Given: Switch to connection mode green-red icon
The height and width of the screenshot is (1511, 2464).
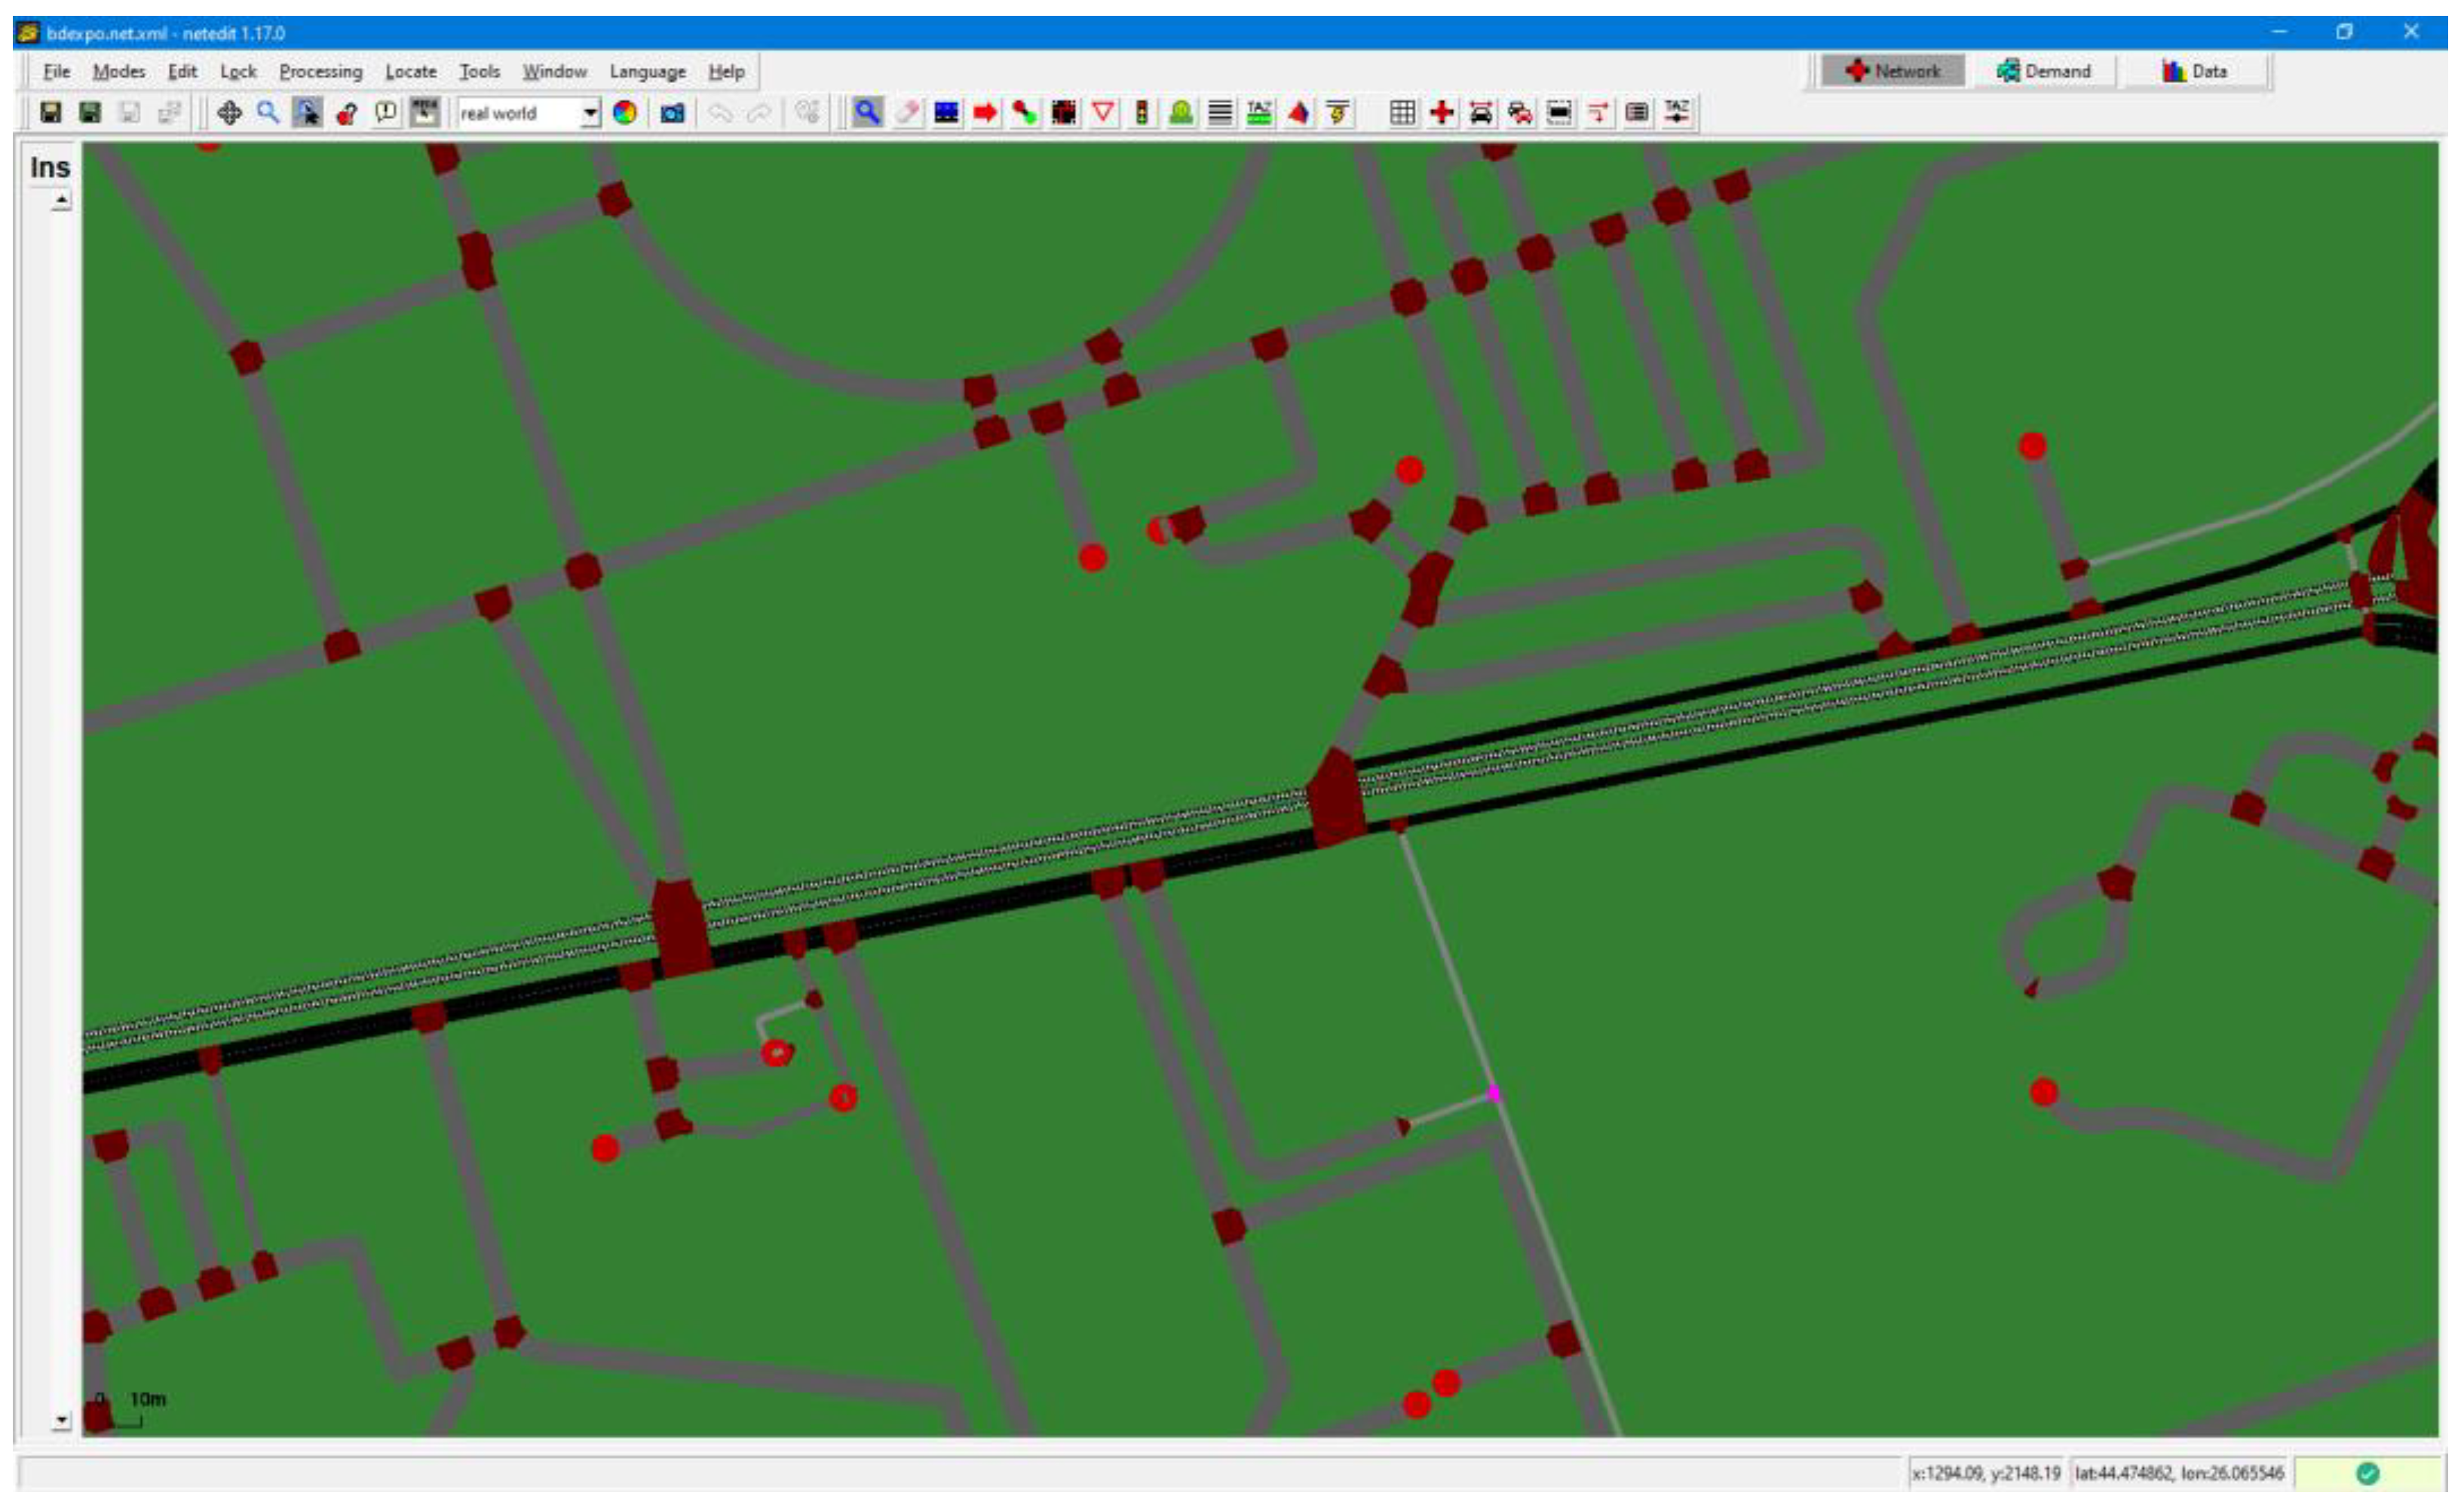Looking at the screenshot, I should pos(1024,113).
